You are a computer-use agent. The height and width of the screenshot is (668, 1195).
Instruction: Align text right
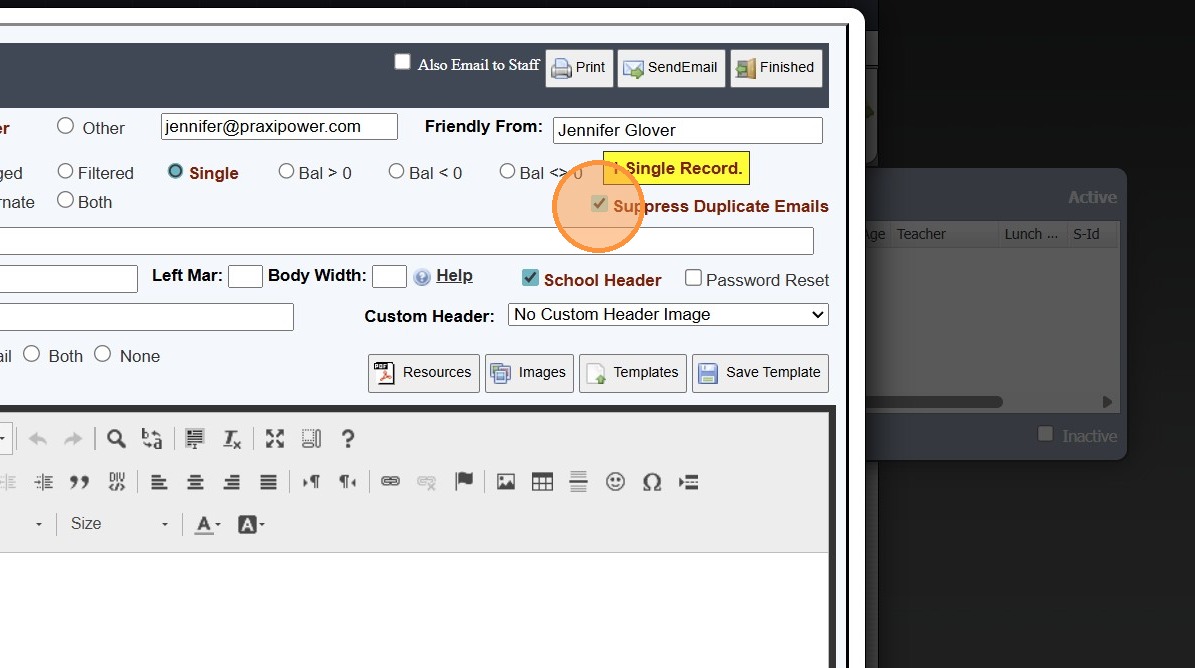[232, 482]
